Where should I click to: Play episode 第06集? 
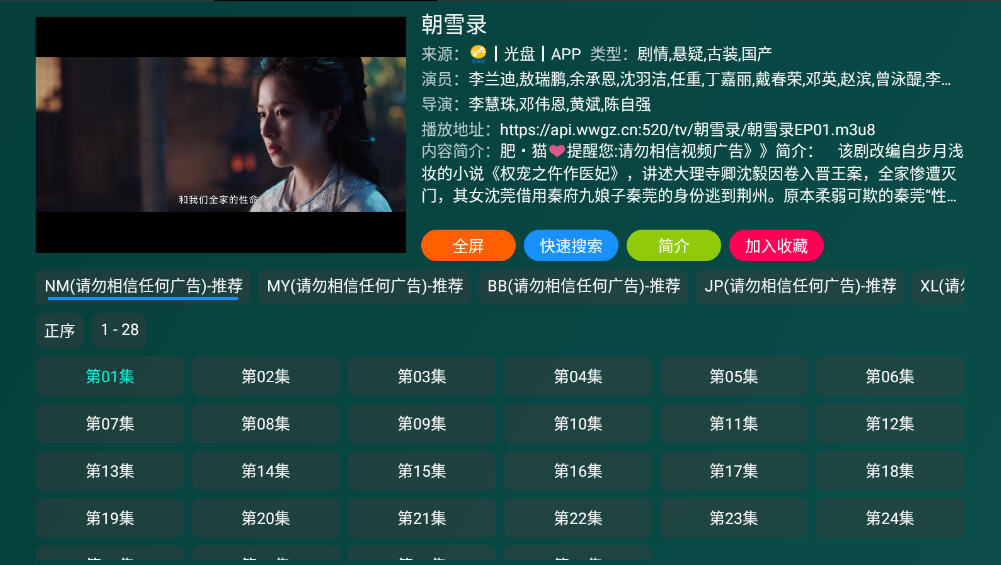(890, 377)
